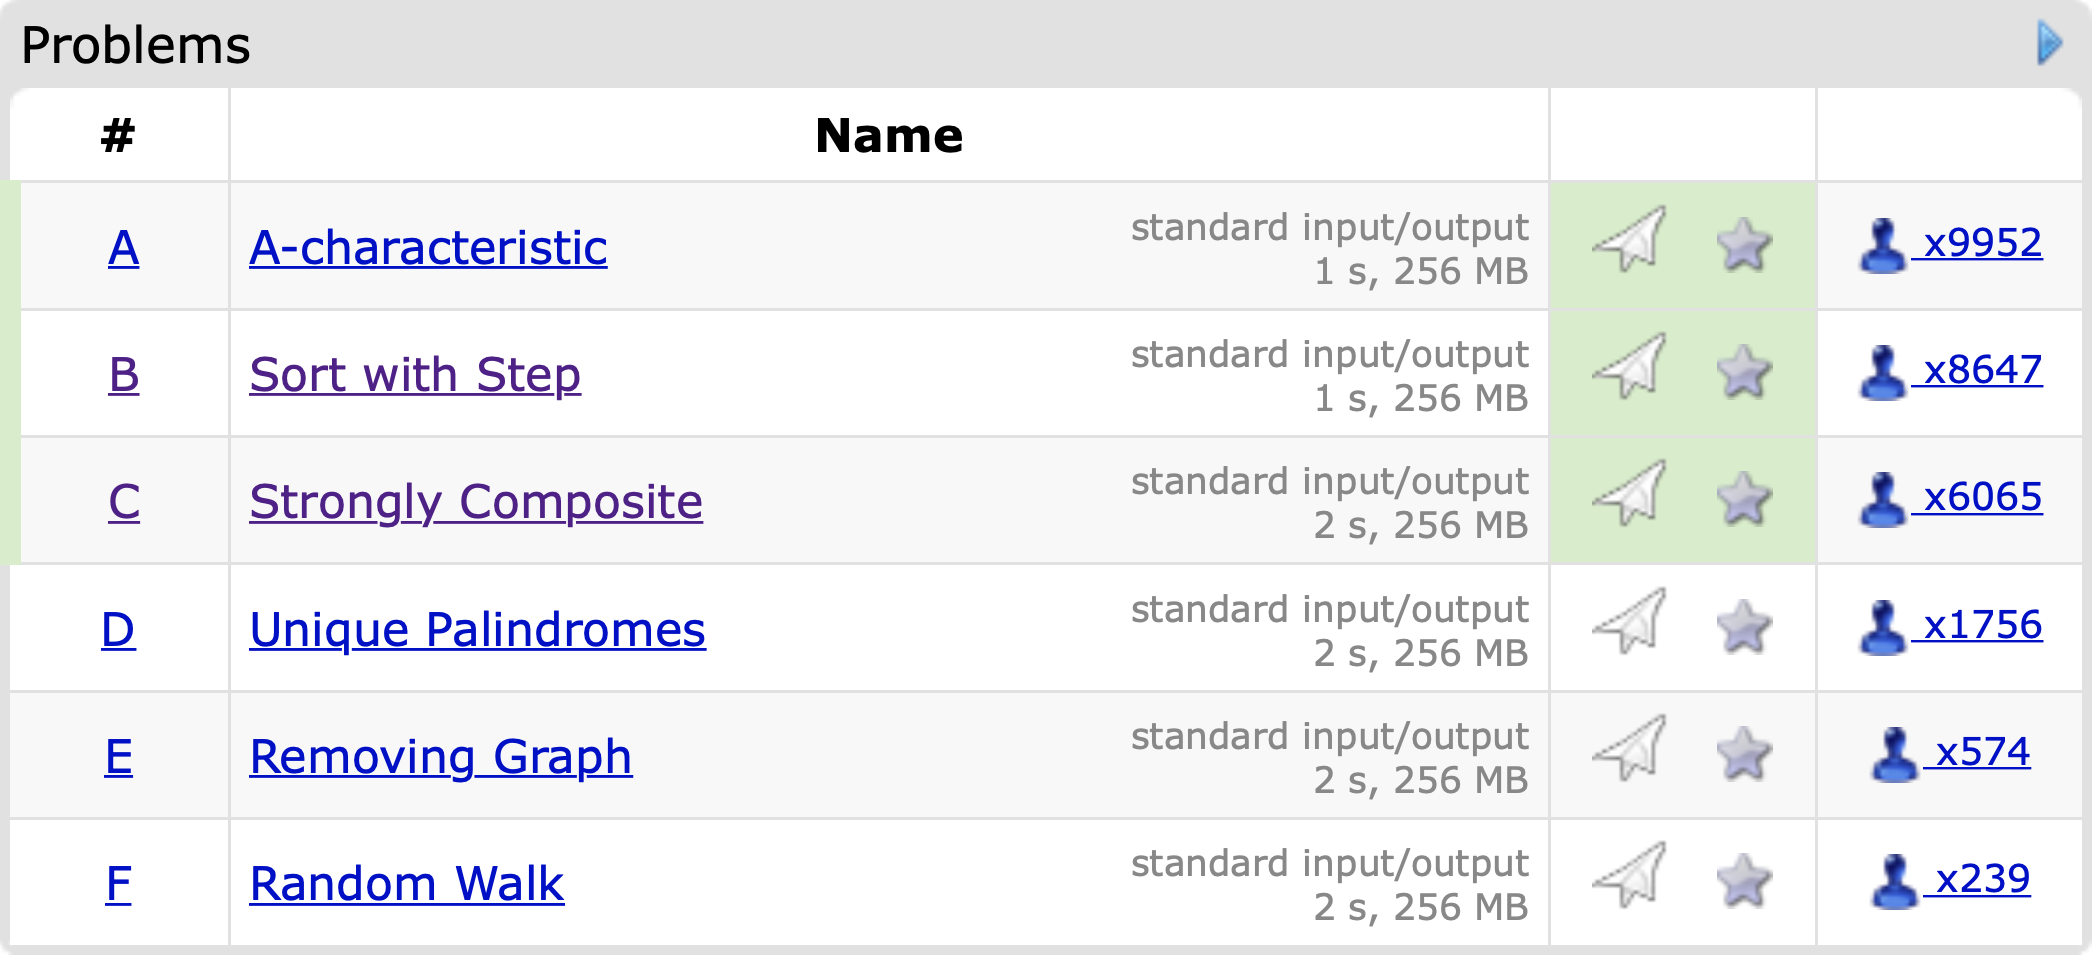
Task: Open the Strongly Composite problem
Action: click(476, 502)
